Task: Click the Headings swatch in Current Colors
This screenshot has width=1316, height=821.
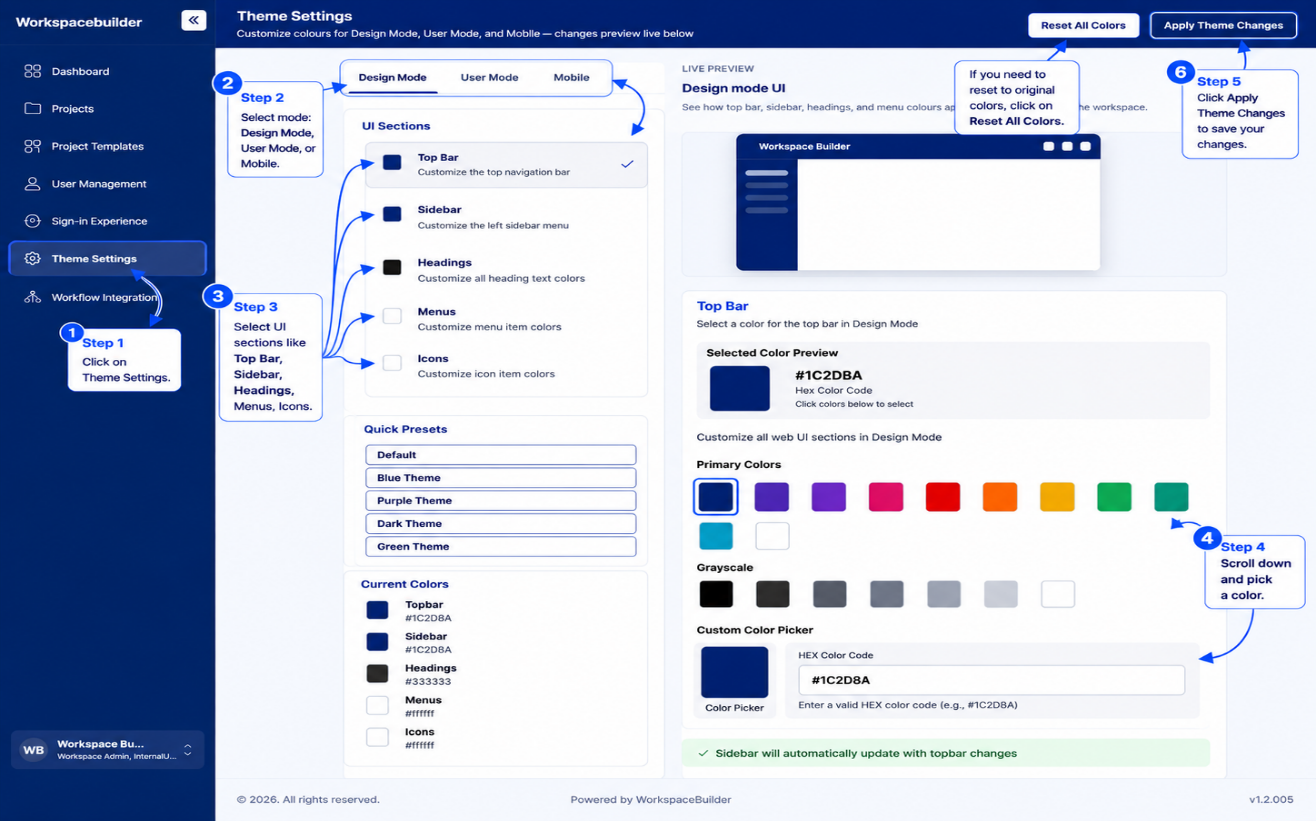Action: point(377,673)
